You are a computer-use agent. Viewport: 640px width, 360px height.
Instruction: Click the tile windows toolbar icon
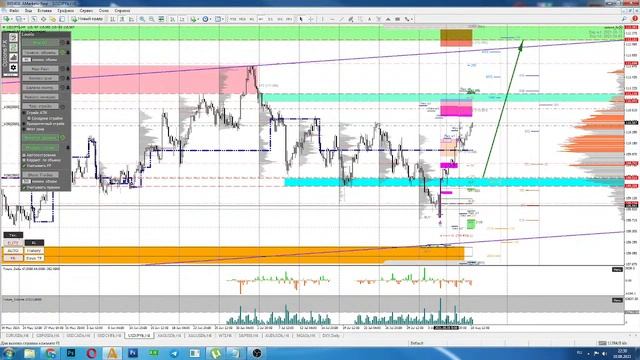161,19
